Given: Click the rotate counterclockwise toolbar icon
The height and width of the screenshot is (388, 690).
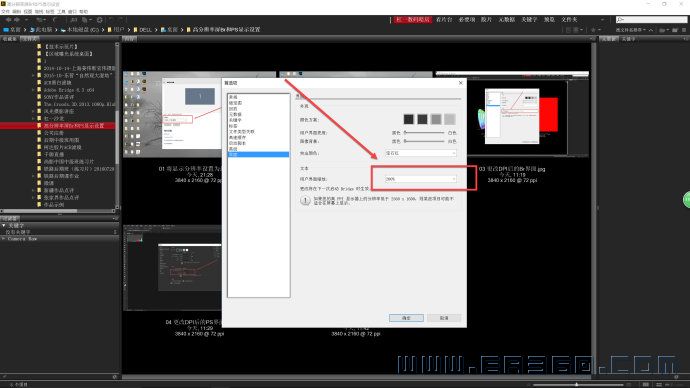Looking at the screenshot, I should click(x=110, y=19).
